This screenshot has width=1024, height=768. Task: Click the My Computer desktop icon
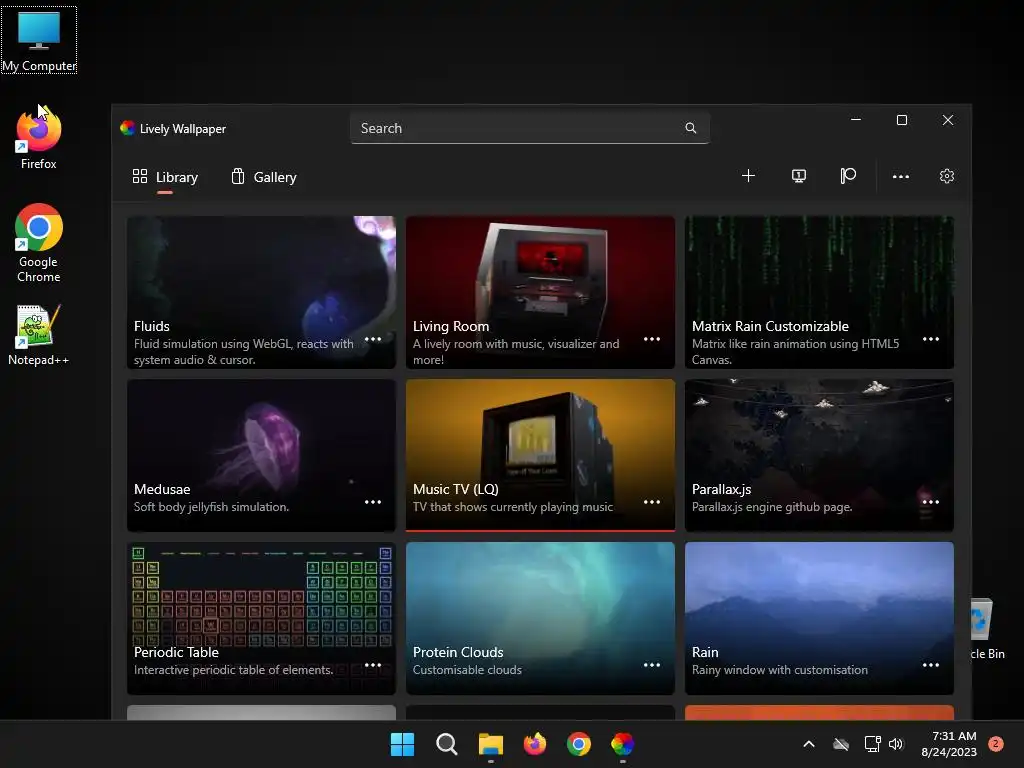click(x=39, y=40)
